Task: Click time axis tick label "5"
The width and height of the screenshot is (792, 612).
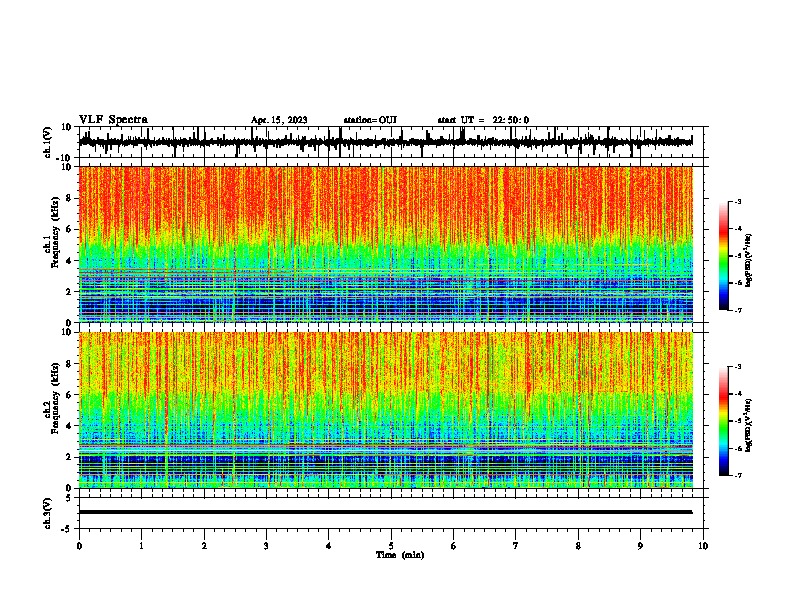Action: pos(391,546)
